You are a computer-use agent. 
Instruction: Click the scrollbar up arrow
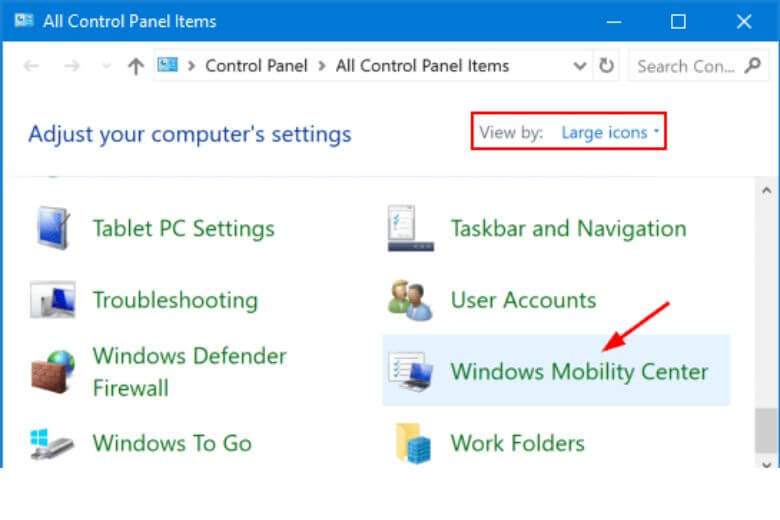pos(765,190)
